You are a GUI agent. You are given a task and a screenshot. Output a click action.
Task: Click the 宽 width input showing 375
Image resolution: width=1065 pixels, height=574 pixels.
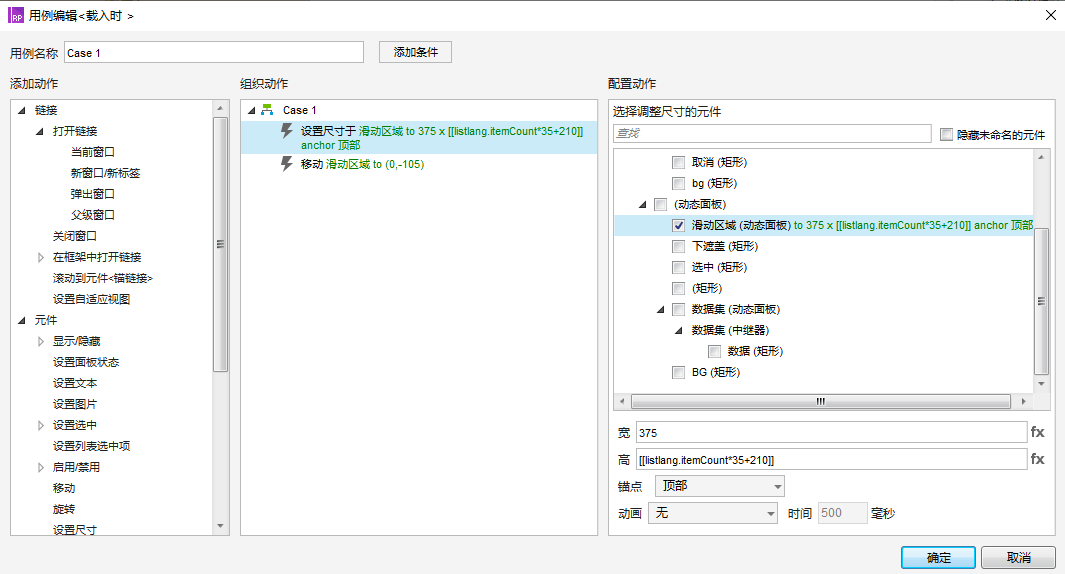tap(831, 432)
